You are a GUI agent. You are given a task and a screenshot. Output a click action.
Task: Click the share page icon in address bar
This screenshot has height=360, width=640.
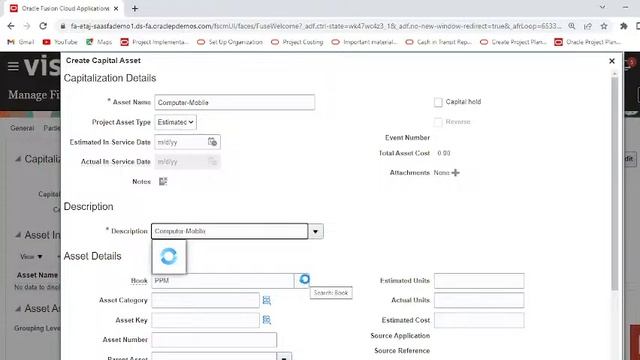tap(588, 26)
